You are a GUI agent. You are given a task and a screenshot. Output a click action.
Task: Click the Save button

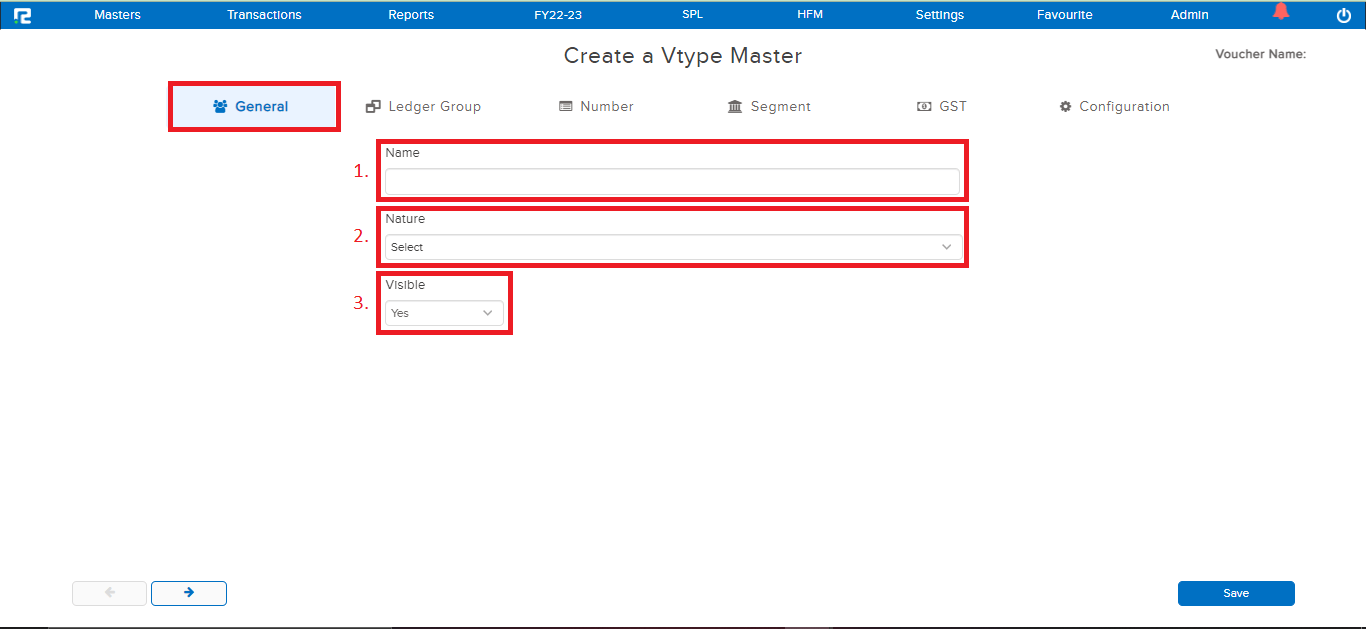coord(1236,593)
